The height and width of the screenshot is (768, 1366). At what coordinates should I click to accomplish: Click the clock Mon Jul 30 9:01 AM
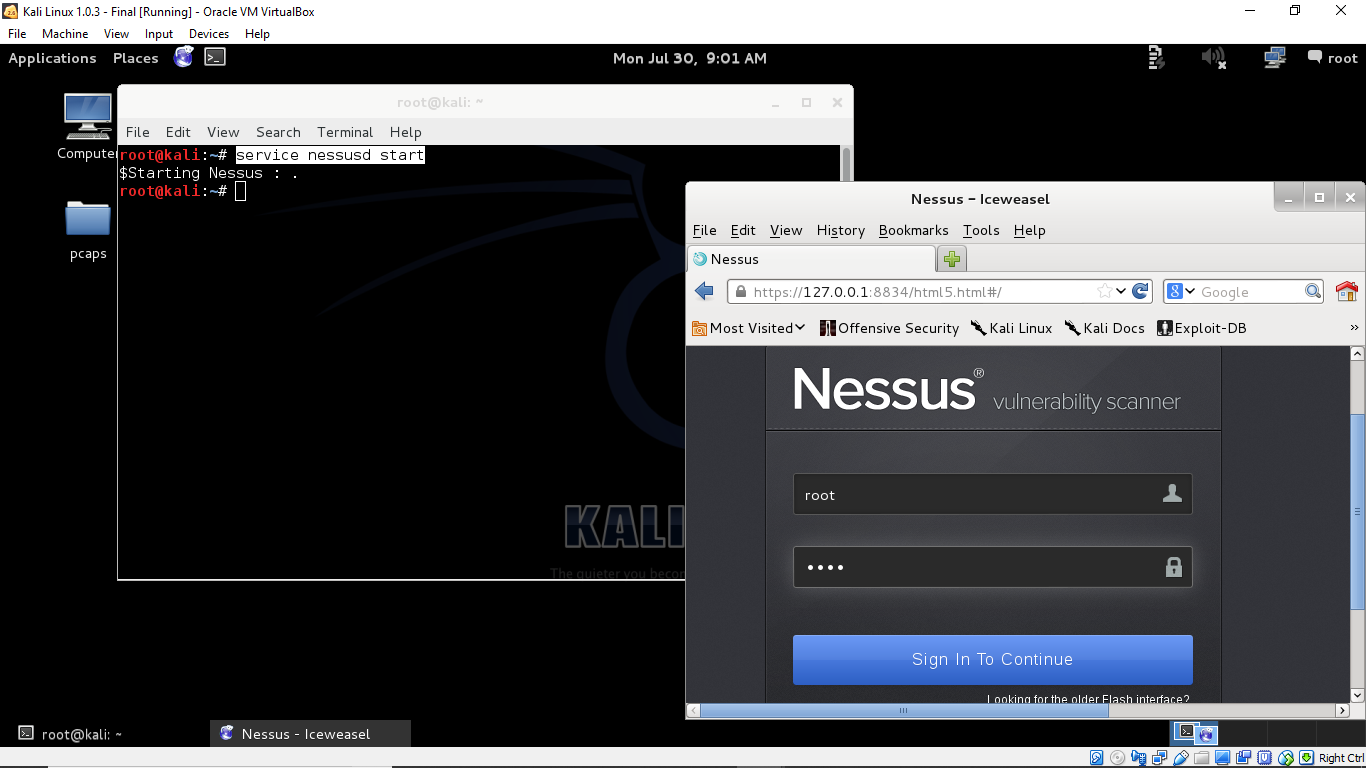[x=690, y=58]
